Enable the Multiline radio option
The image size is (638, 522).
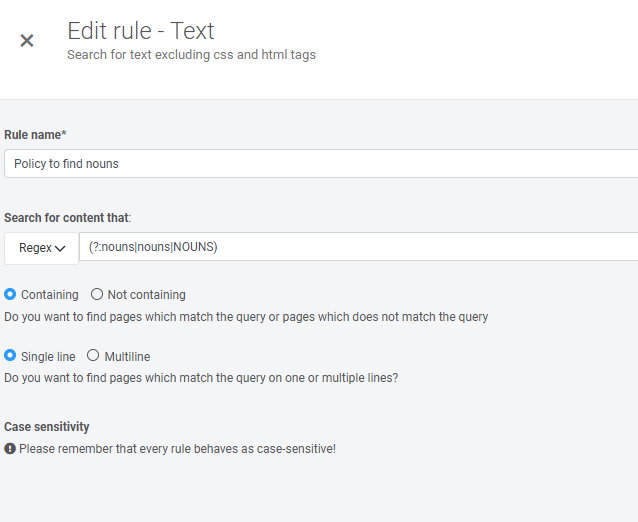coord(93,356)
